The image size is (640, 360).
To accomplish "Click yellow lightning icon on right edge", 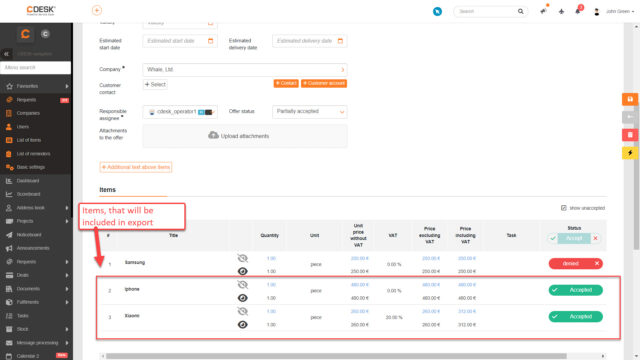I will (630, 153).
